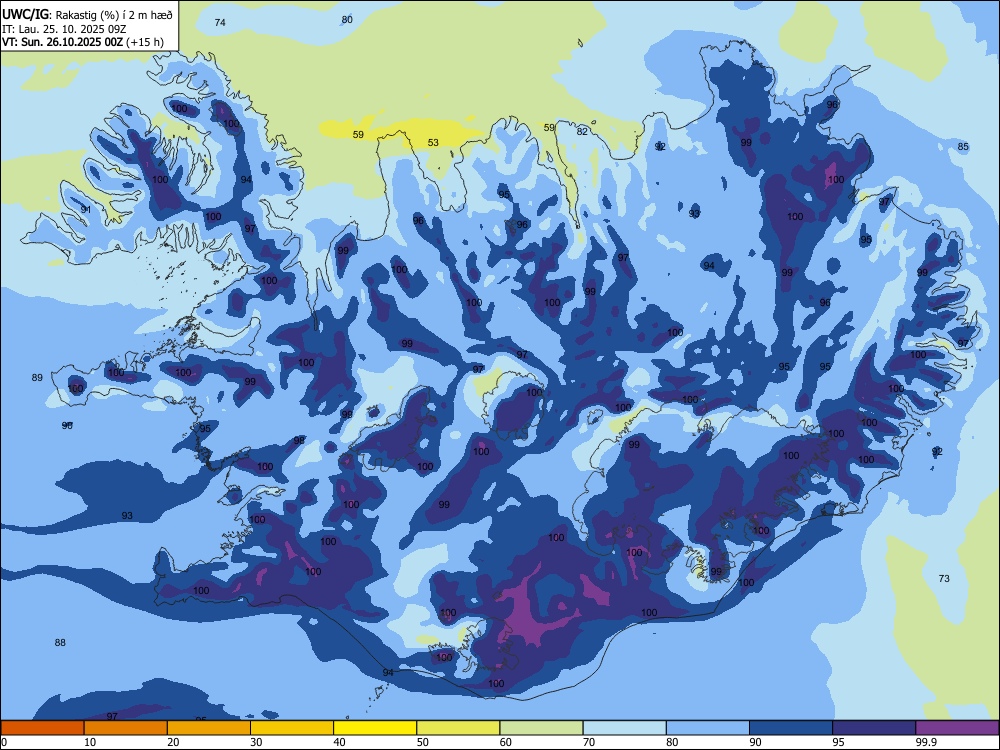Screen dimensions: 1000x750
Task: Select the purple legend swatch above 99.9
Action: (x=957, y=728)
